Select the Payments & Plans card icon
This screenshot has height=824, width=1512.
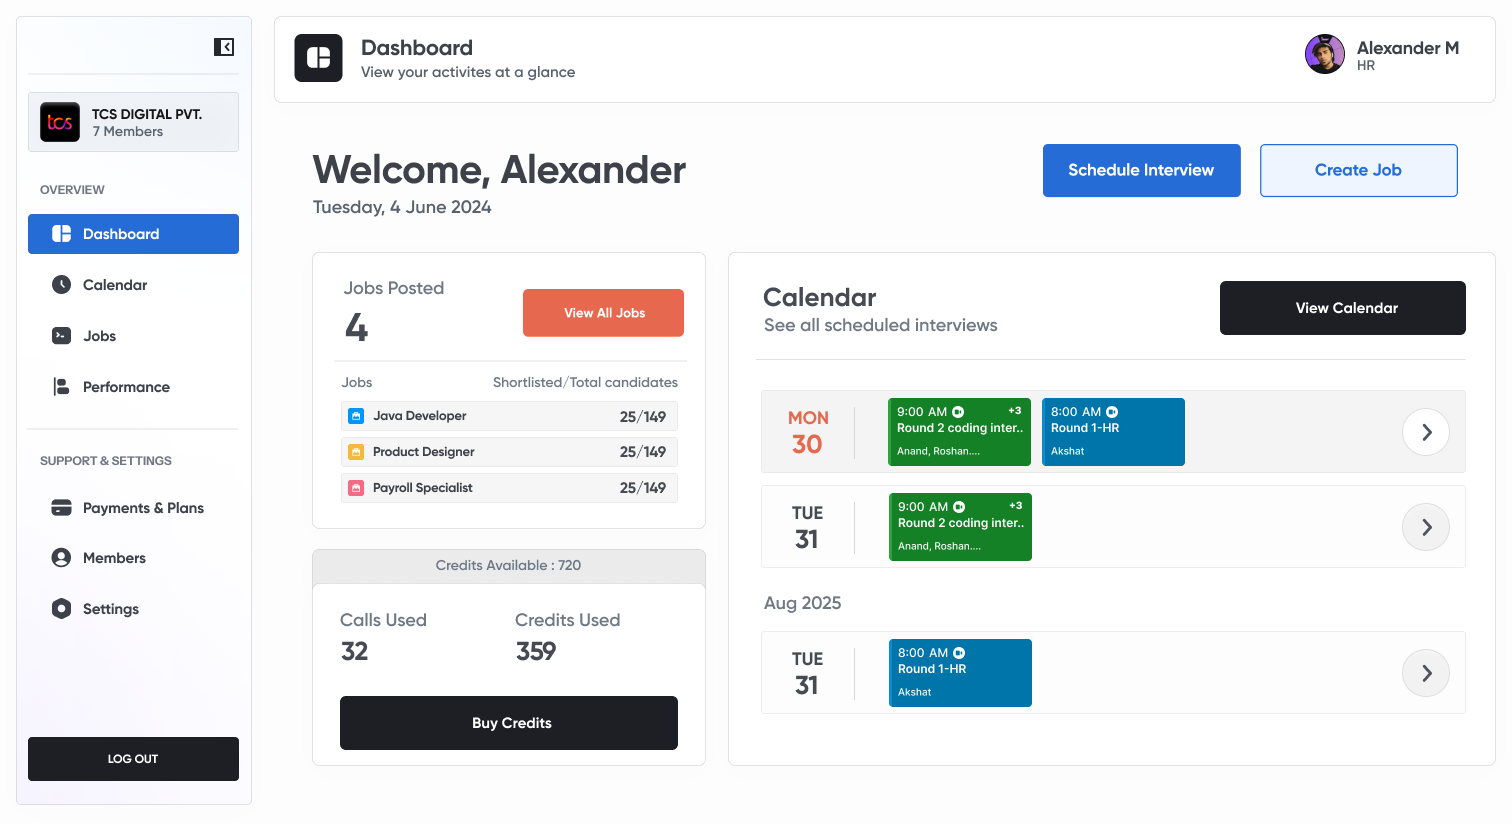(62, 507)
